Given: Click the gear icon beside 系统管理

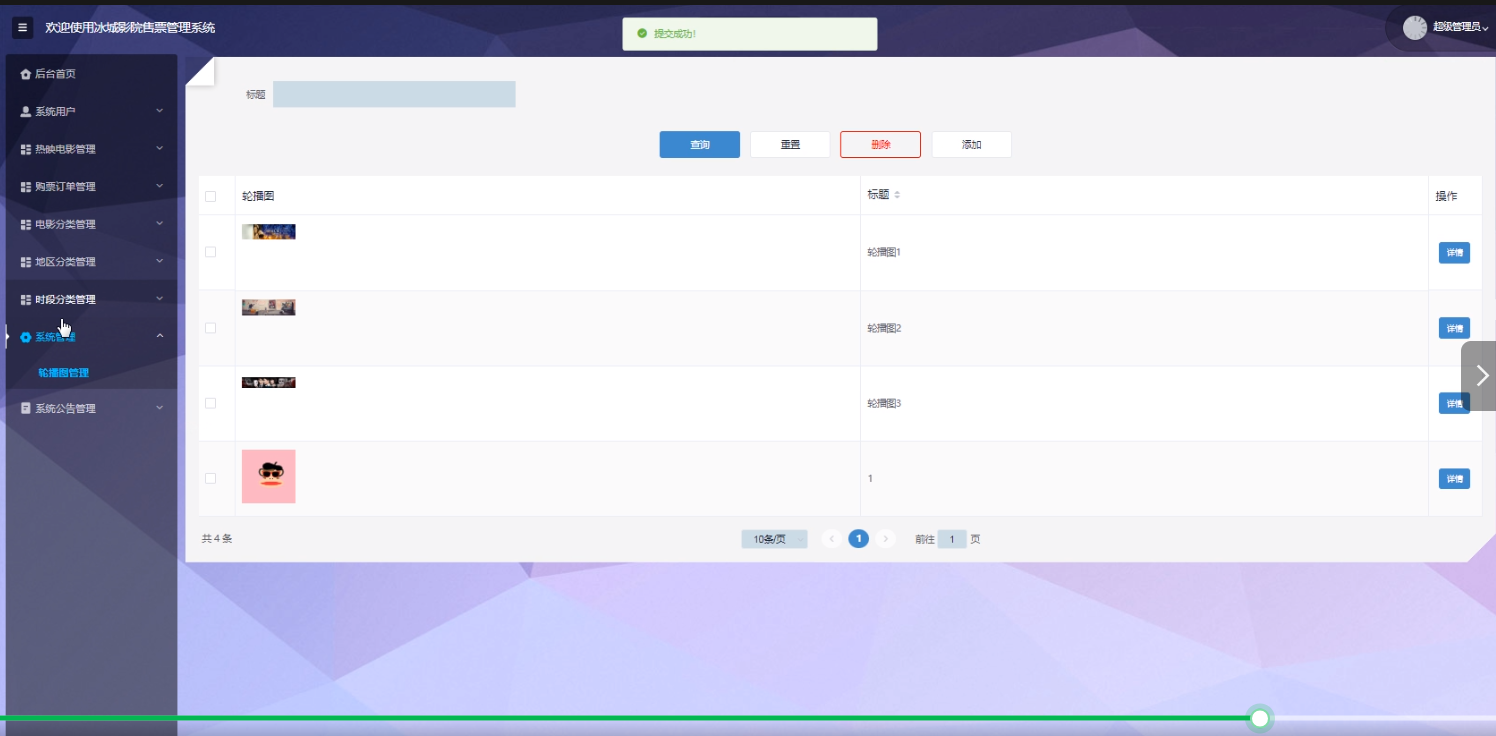Looking at the screenshot, I should point(26,337).
